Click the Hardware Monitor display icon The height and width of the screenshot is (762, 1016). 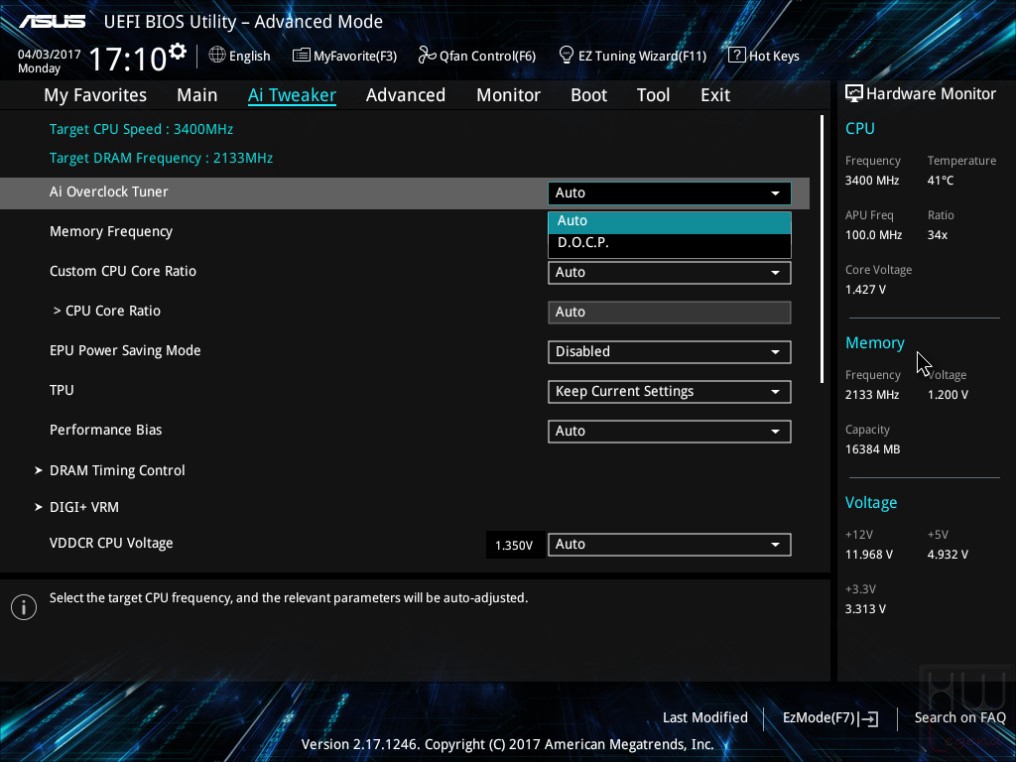[x=853, y=94]
